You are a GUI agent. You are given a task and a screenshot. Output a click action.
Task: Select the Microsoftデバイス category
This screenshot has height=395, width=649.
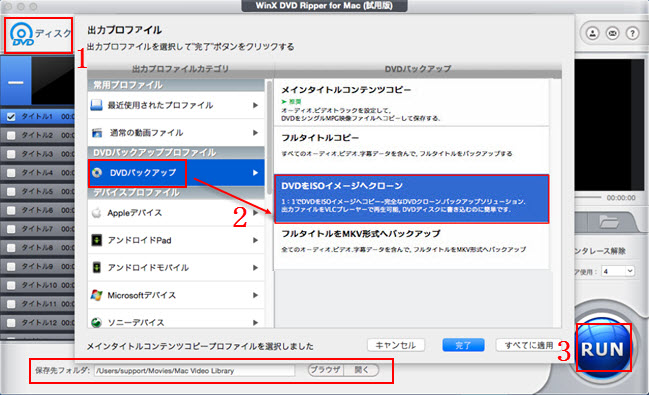point(176,295)
